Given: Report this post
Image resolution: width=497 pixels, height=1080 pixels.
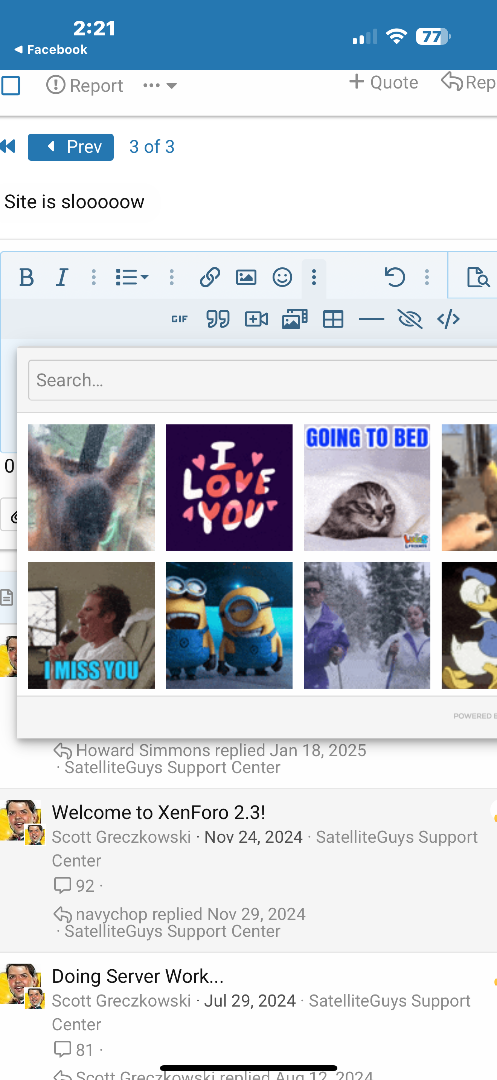Looking at the screenshot, I should (85, 85).
